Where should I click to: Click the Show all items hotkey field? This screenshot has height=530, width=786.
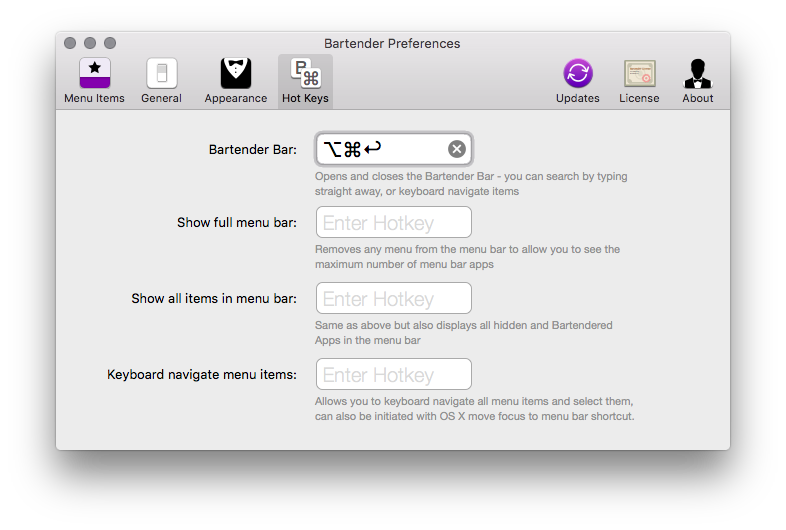(394, 298)
